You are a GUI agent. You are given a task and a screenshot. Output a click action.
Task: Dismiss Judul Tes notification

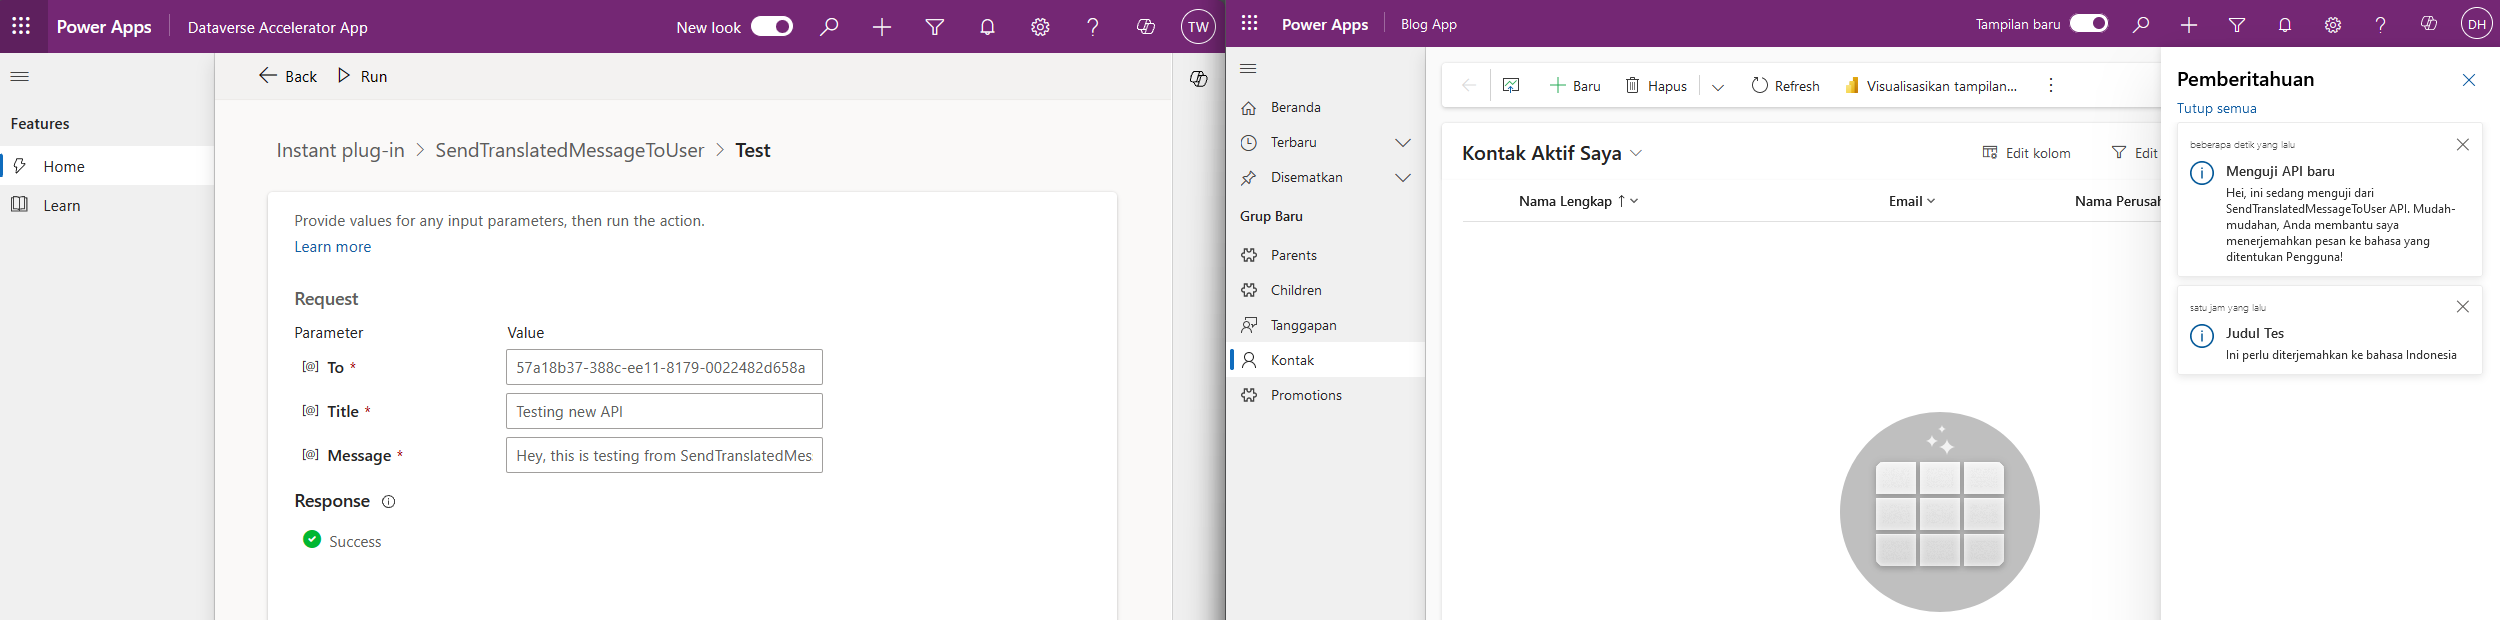pos(2462,307)
